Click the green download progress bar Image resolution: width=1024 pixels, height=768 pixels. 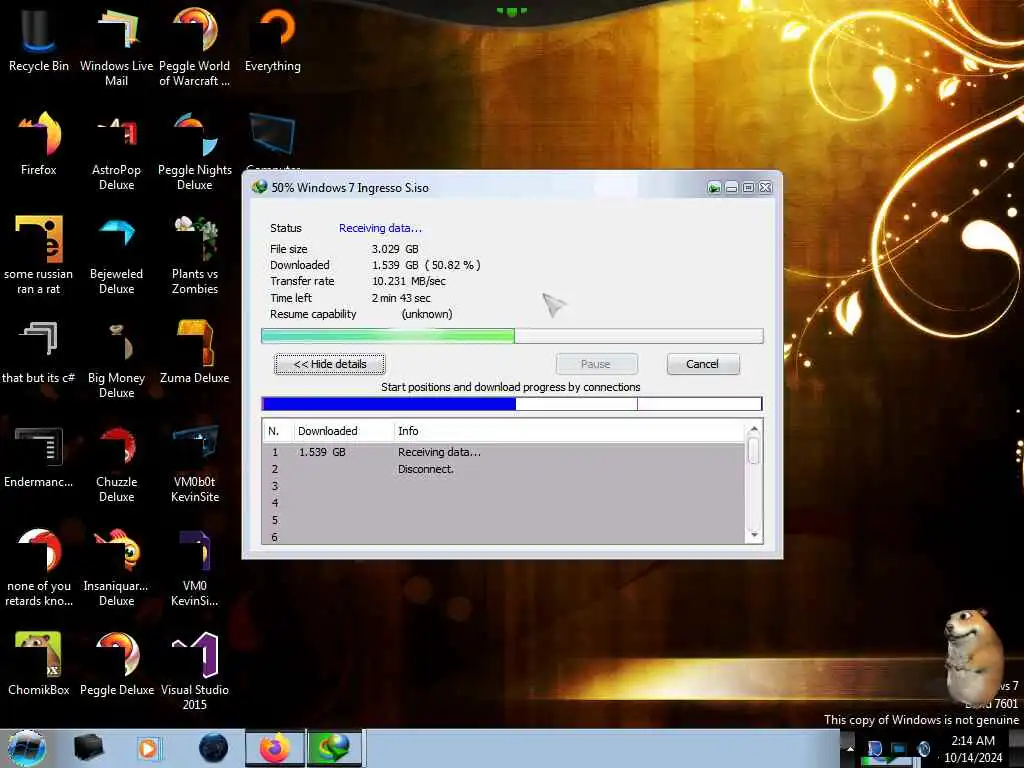coord(512,336)
